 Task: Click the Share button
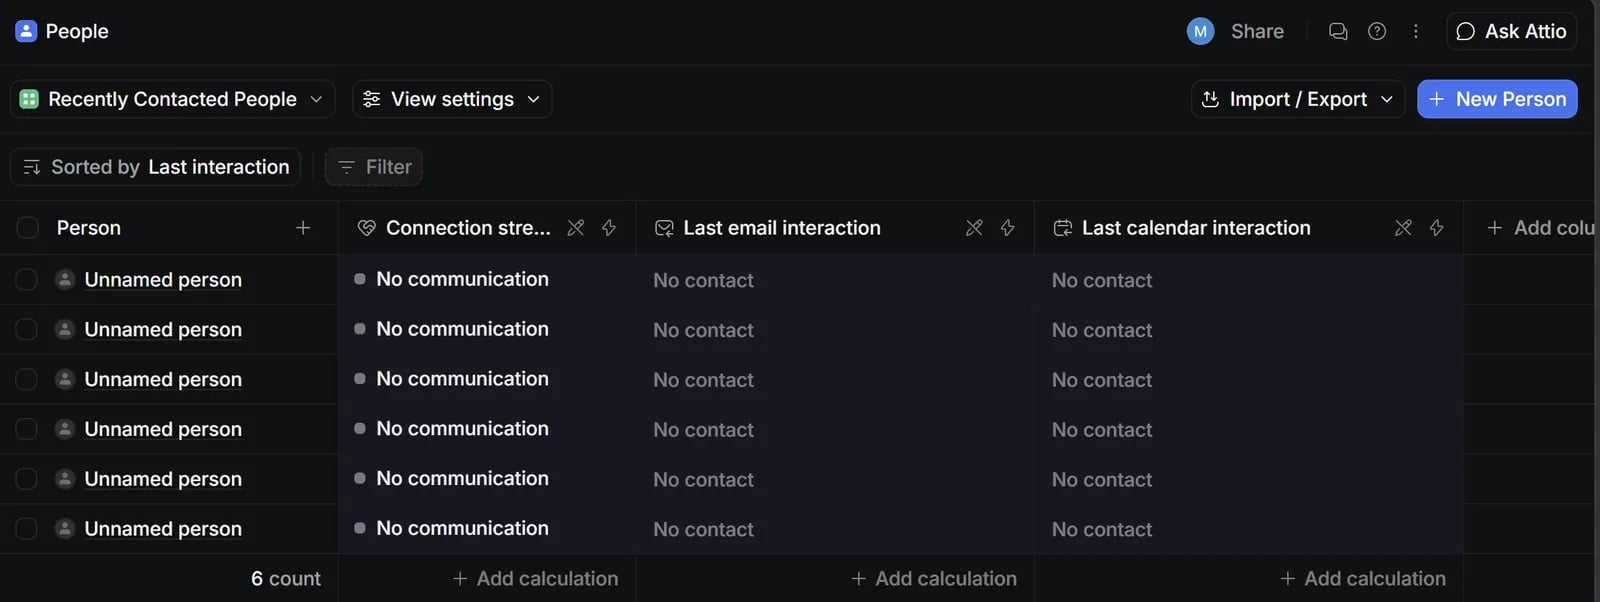[x=1257, y=31]
